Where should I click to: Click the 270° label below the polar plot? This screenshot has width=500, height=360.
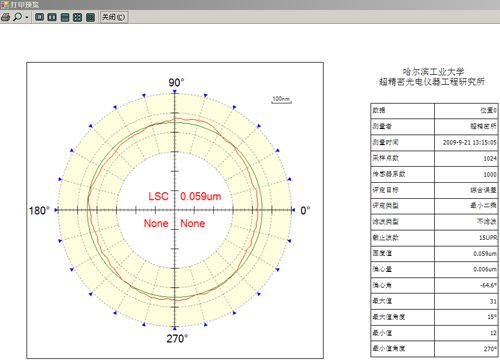[x=177, y=339]
